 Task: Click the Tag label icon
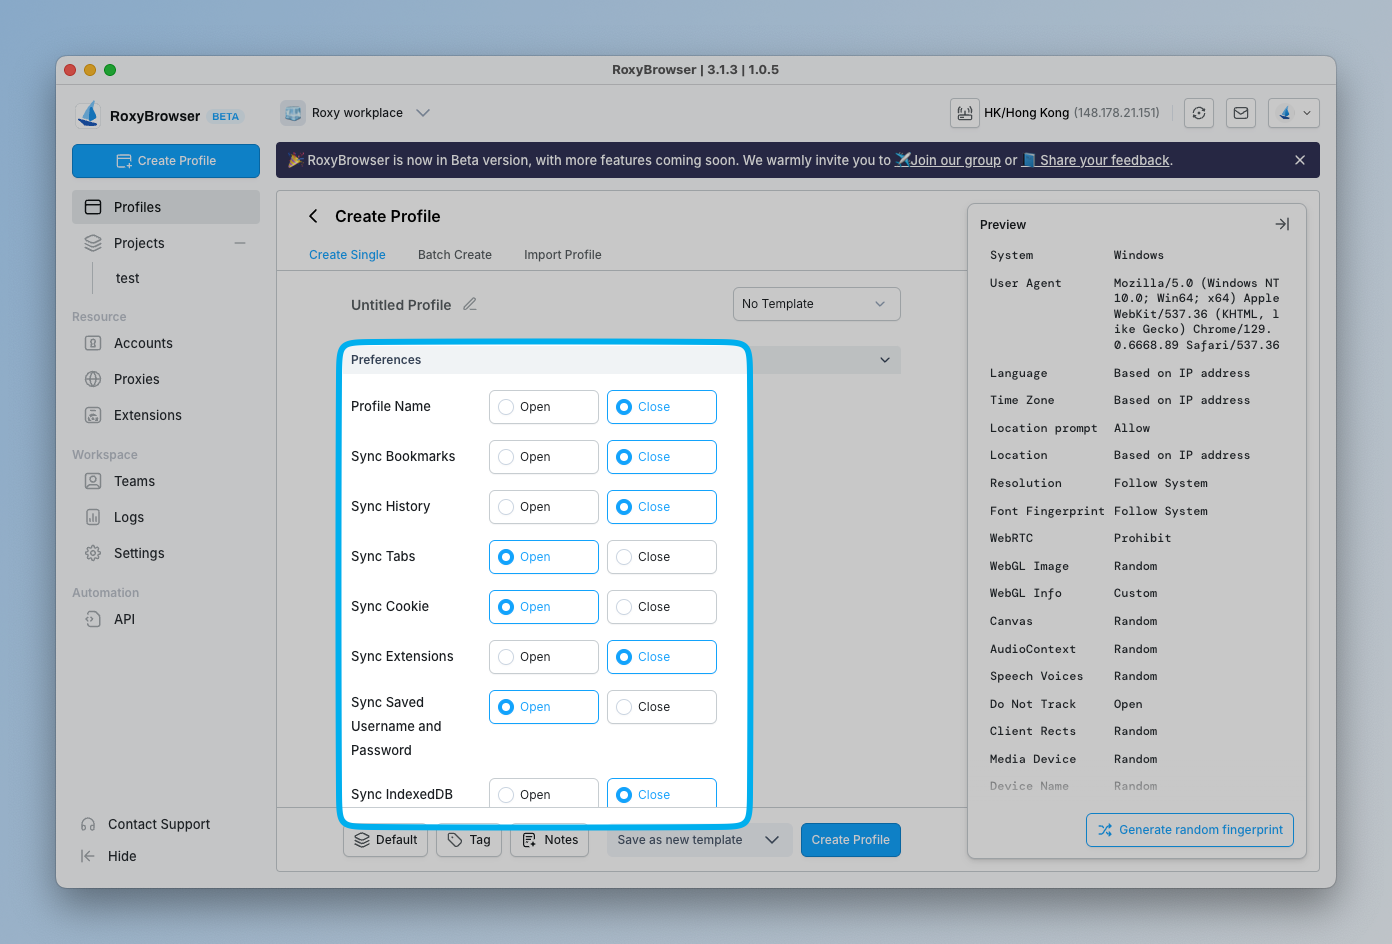455,840
